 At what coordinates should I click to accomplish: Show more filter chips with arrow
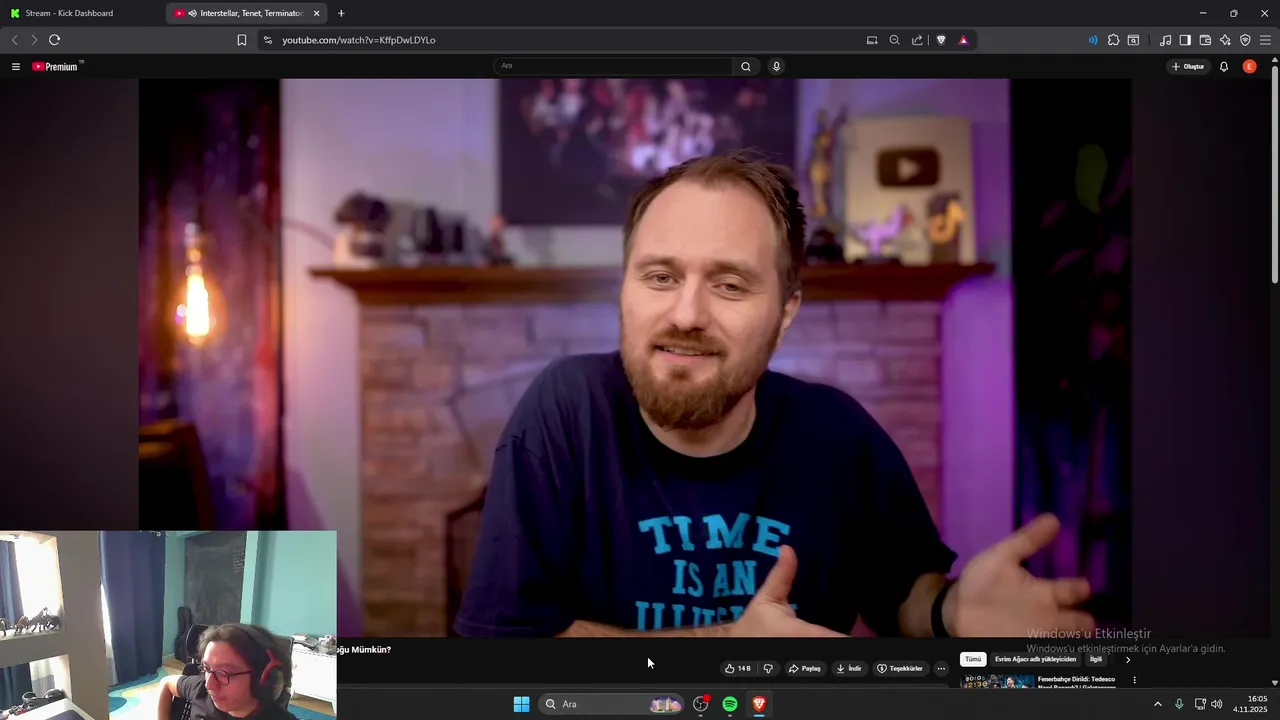[x=1128, y=659]
